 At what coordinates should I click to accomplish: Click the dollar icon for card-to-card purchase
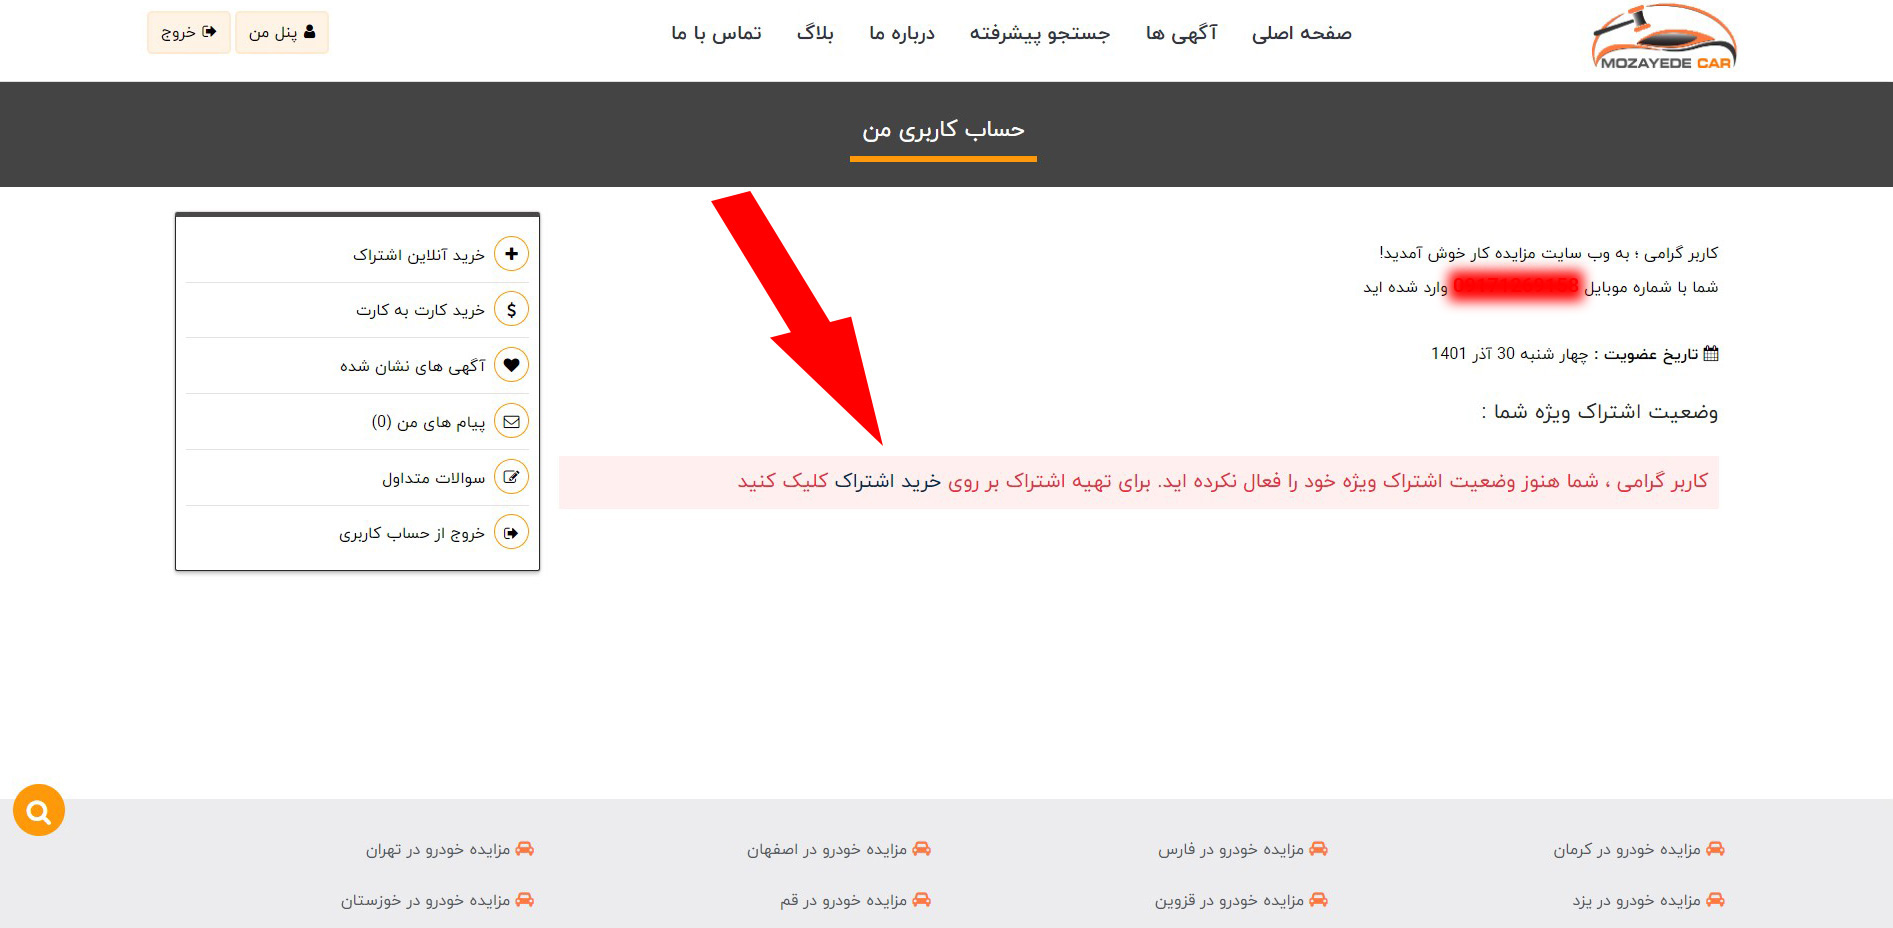click(x=511, y=310)
